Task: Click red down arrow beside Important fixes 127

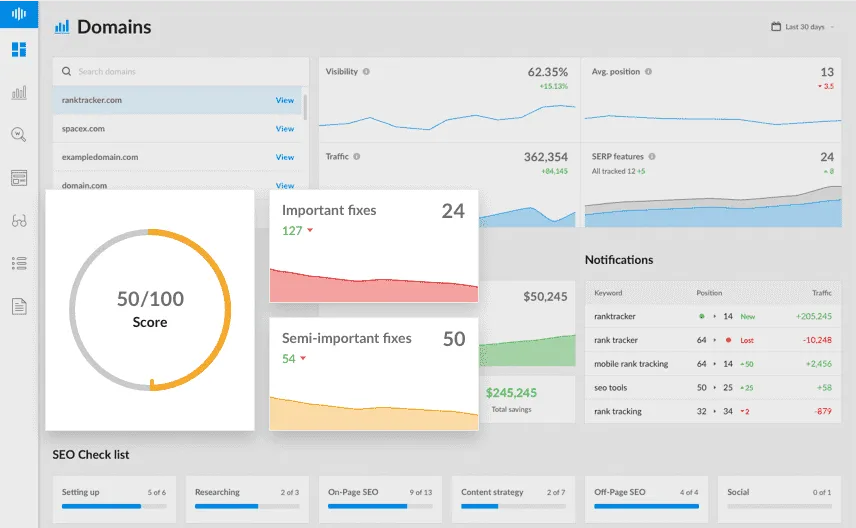Action: pyautogui.click(x=310, y=230)
